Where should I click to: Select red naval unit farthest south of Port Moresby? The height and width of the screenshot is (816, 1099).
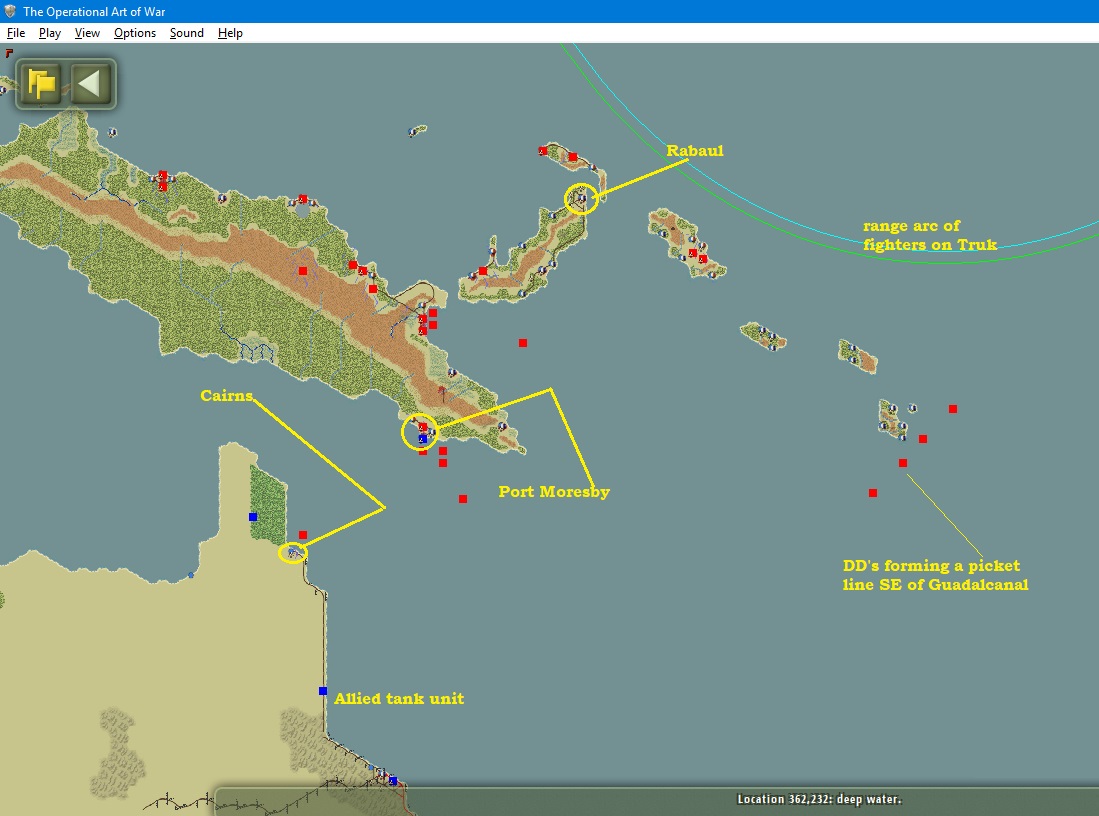[463, 499]
